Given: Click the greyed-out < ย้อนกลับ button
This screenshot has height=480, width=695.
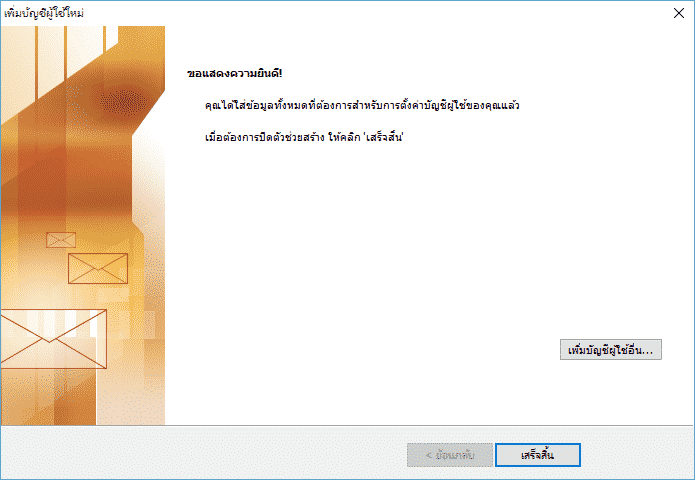Looking at the screenshot, I should coord(450,455).
